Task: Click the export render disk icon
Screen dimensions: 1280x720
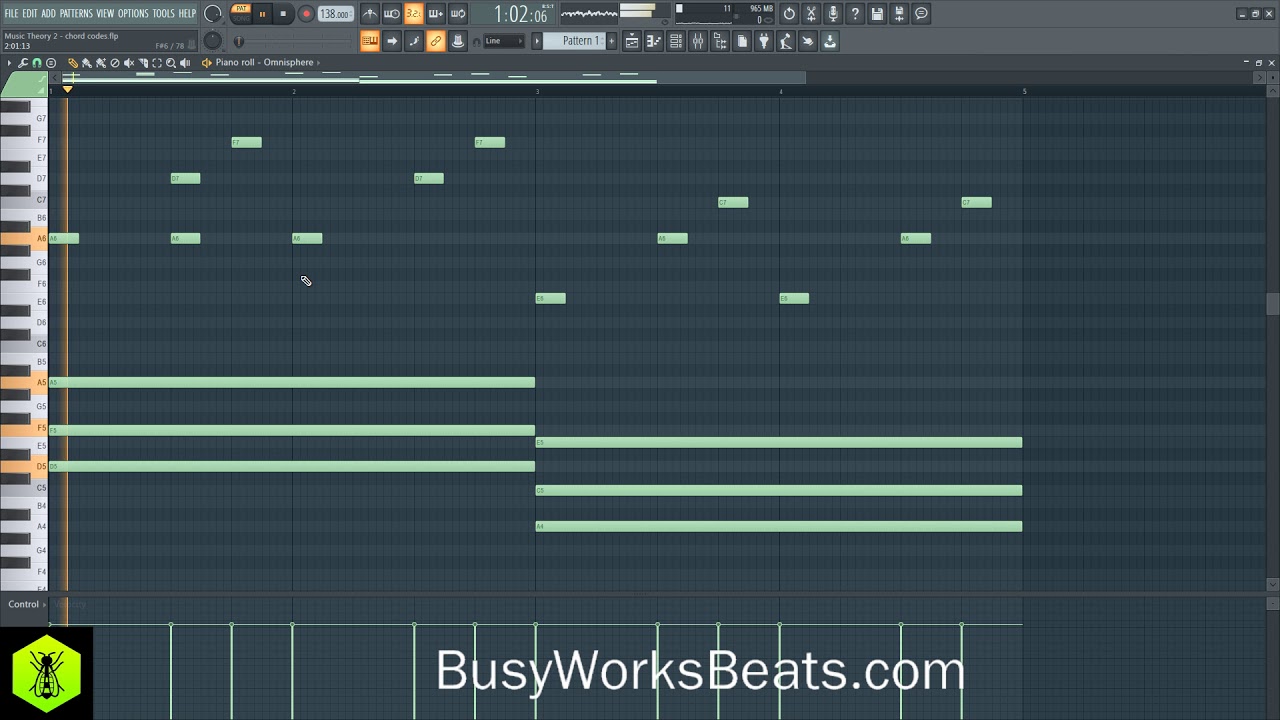Action: (x=899, y=14)
